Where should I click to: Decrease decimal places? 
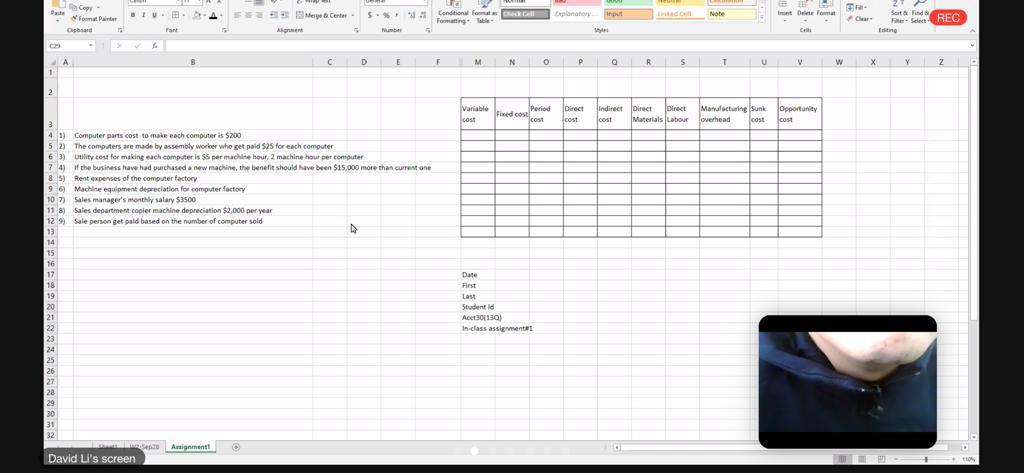click(x=422, y=15)
